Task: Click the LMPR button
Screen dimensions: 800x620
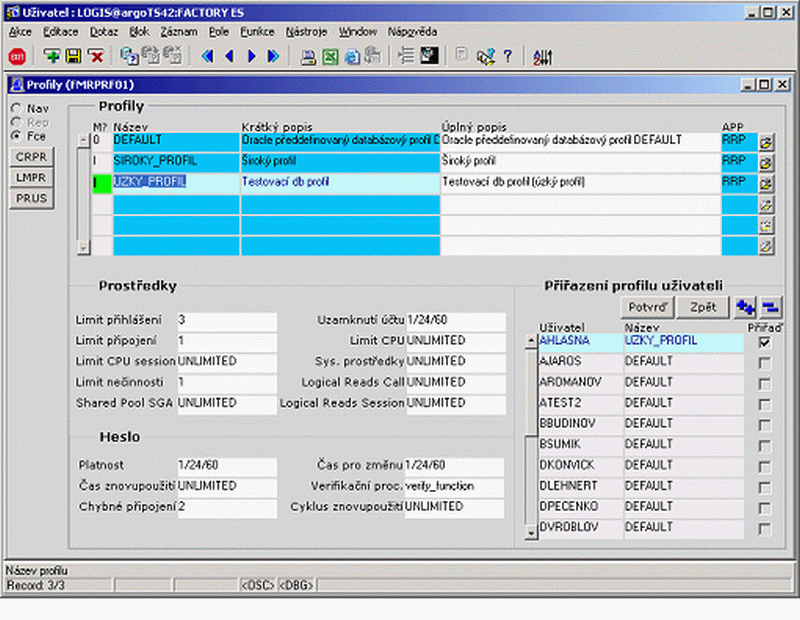Action: click(x=31, y=178)
